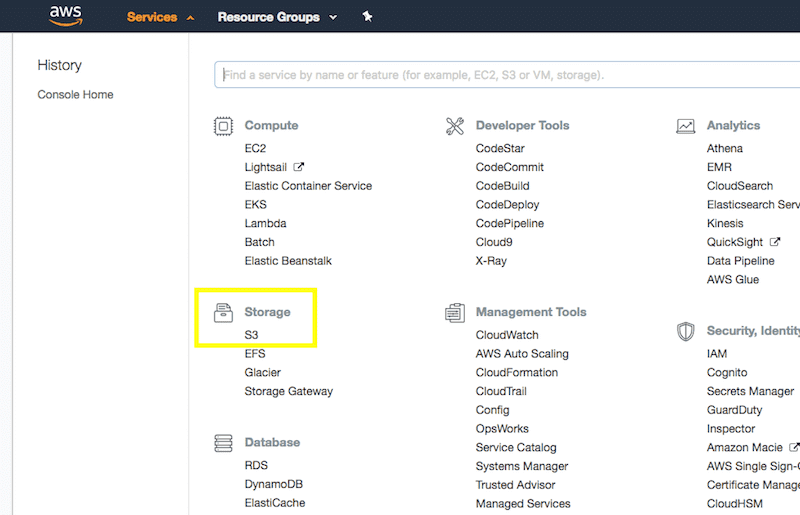Open CloudHSM
This screenshot has height=515, width=800.
tap(734, 504)
